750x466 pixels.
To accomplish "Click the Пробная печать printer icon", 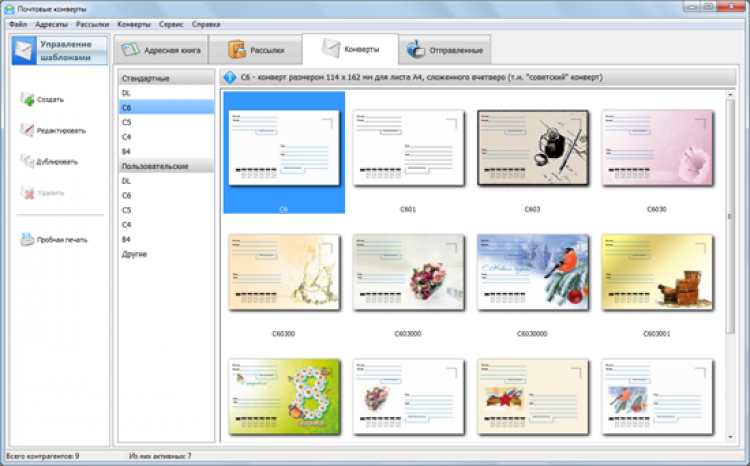I will (x=27, y=239).
